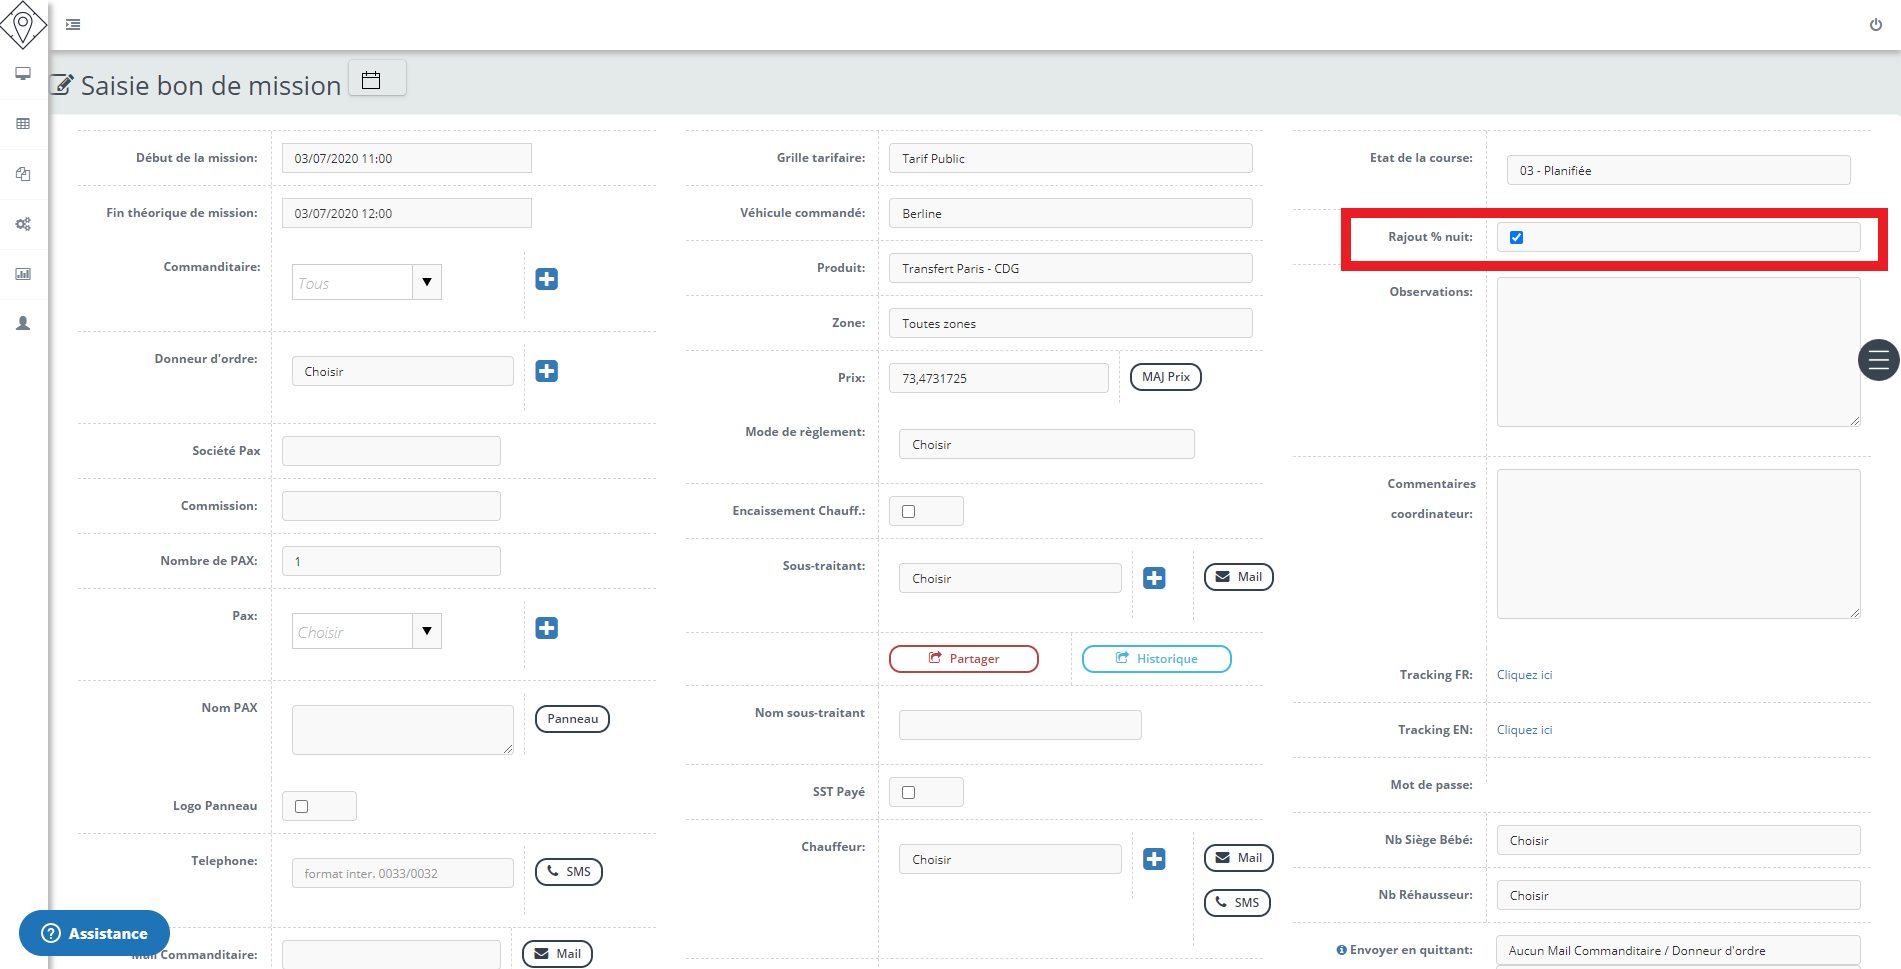Click the Observations text area
Screen dimensions: 1901x969
pos(1677,352)
